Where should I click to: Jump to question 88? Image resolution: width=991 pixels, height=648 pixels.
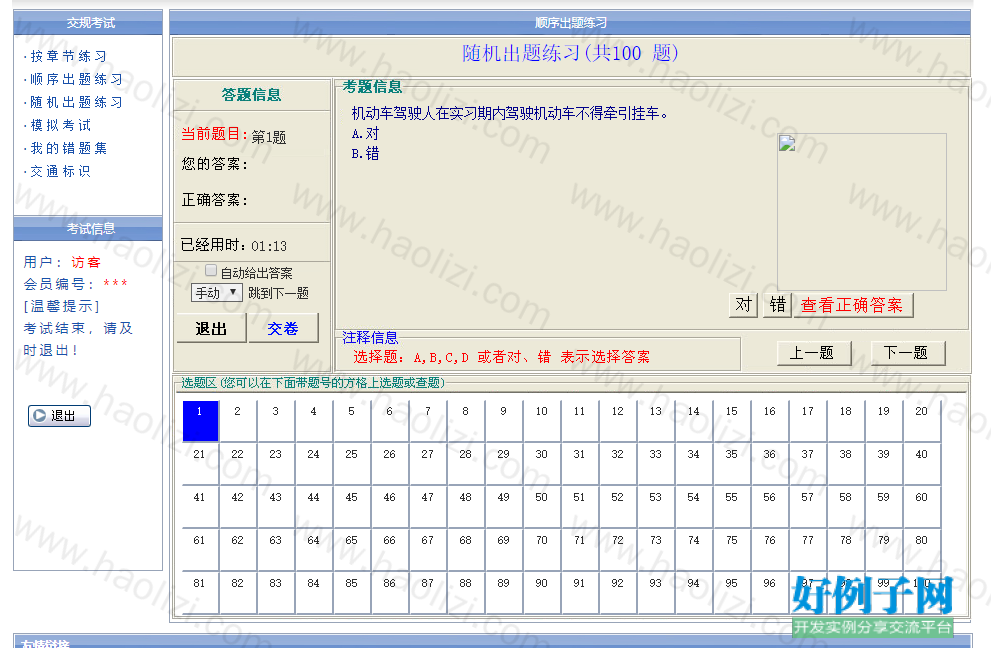466,592
